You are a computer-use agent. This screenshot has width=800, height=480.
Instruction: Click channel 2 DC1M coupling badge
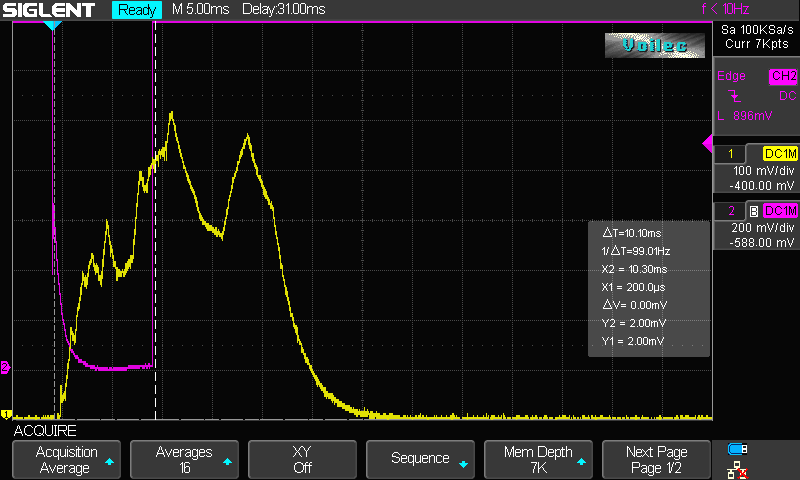coord(780,211)
